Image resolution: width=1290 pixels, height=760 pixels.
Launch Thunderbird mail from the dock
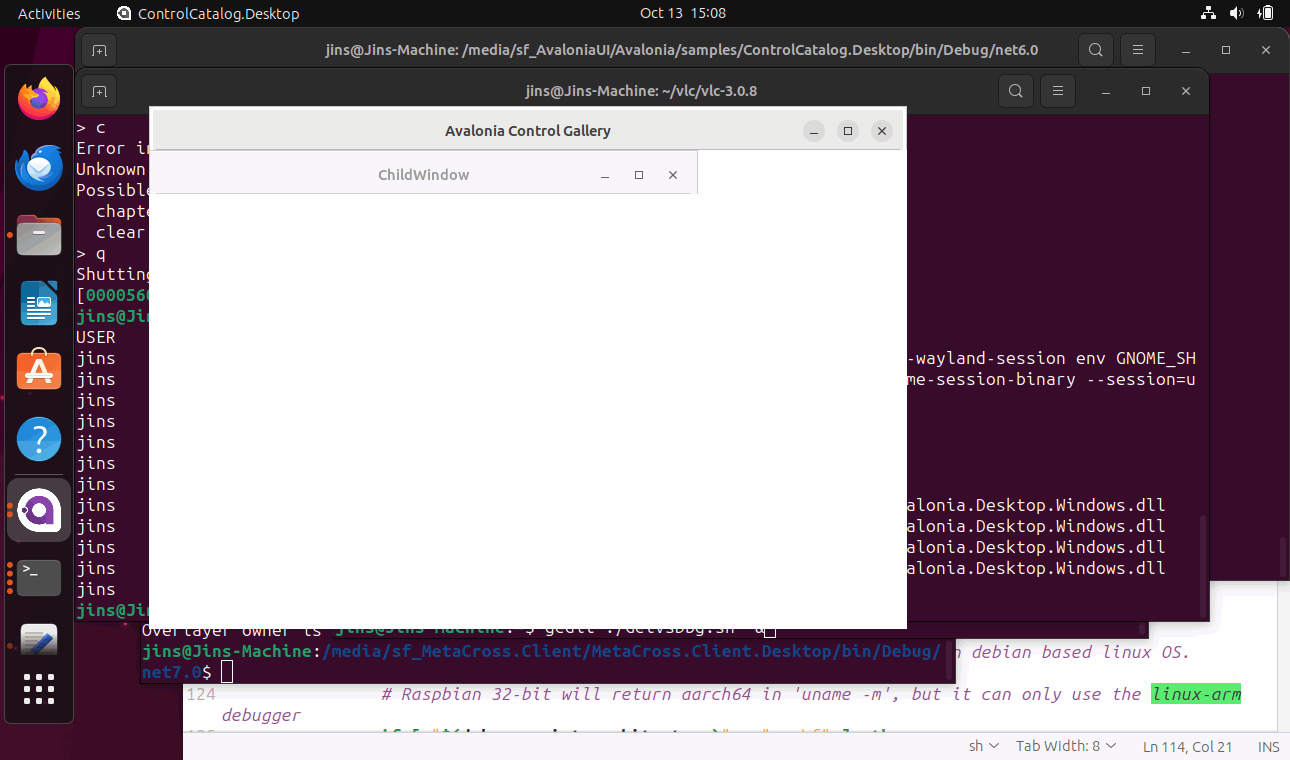tap(39, 167)
